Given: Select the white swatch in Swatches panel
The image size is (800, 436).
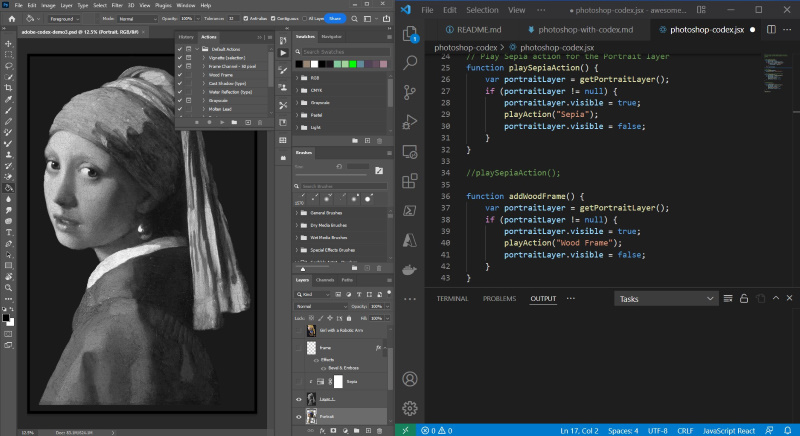Looking at the screenshot, I should pos(314,64).
